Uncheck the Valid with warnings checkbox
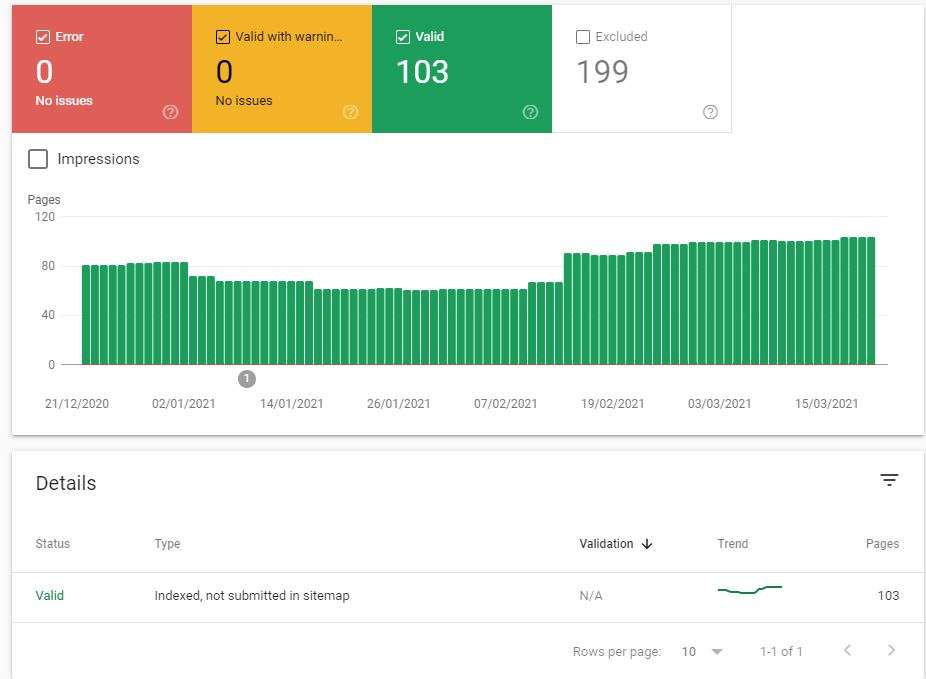Screen dimensions: 926x679 (x=223, y=37)
